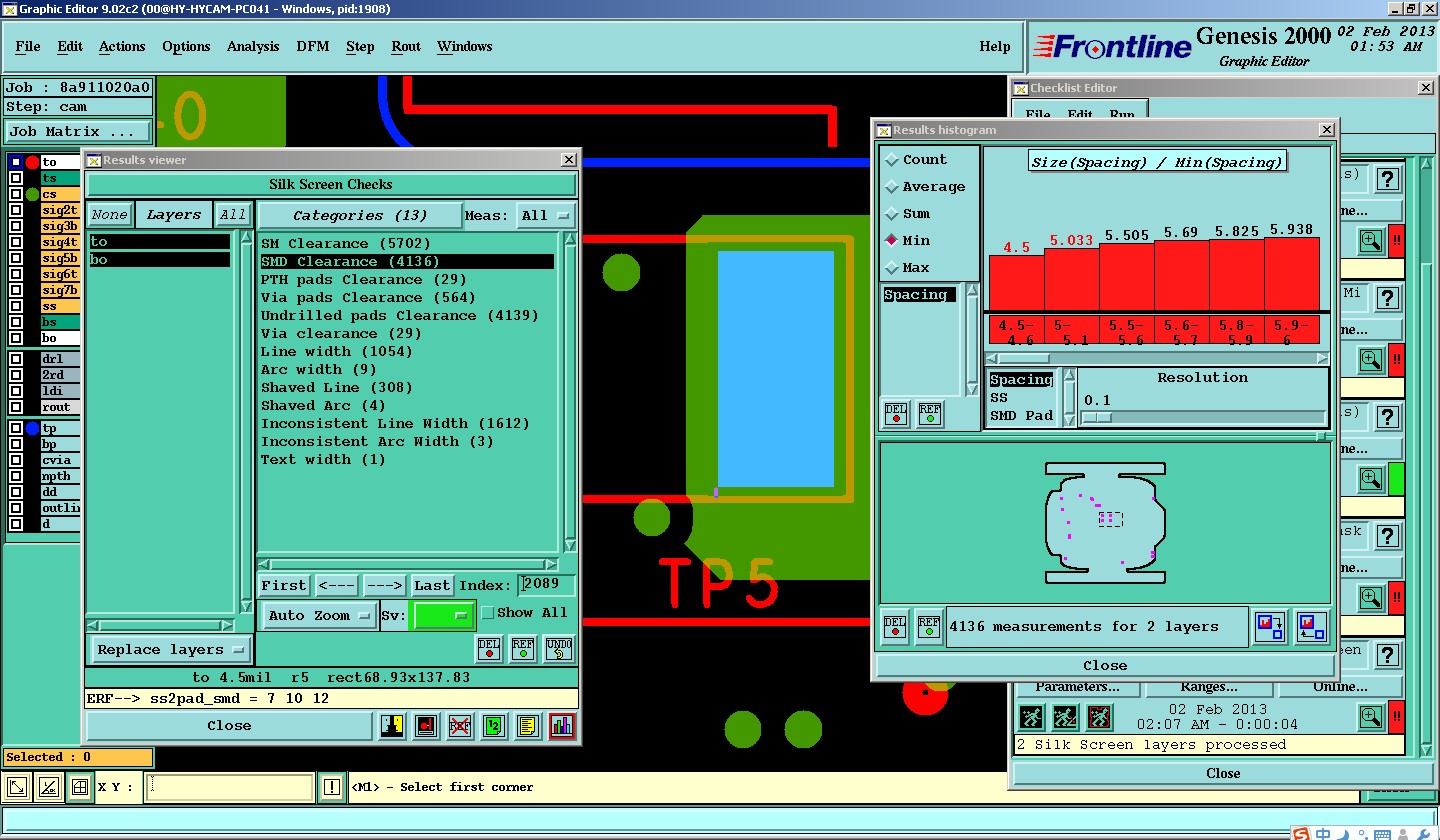
Task: Click the previous result '<---' button
Action: (336, 586)
